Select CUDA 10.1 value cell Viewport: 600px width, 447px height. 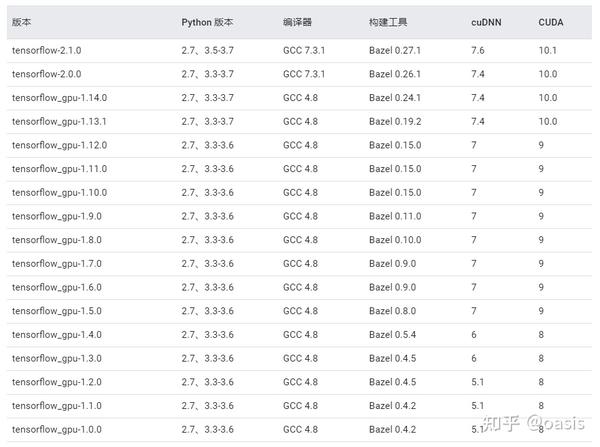click(x=548, y=51)
